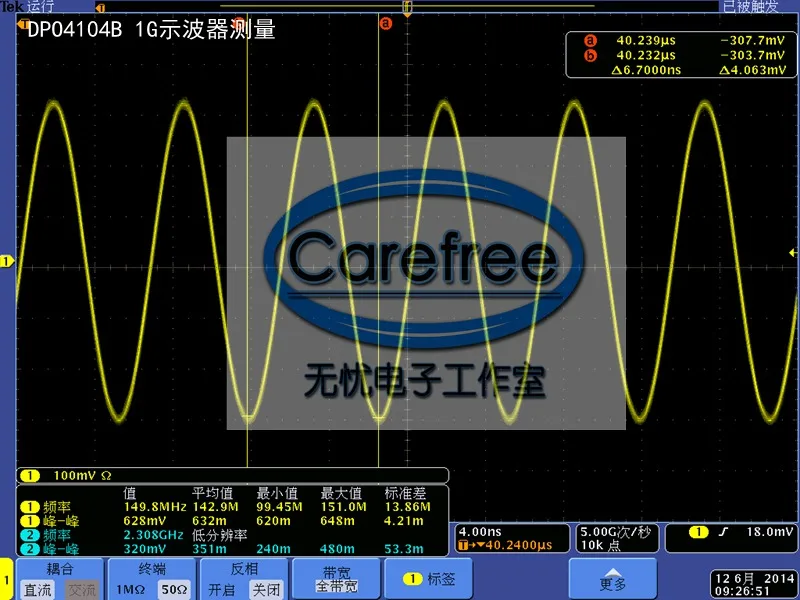Set coupling to 交流 (AC)
The height and width of the screenshot is (600, 800).
82,590
